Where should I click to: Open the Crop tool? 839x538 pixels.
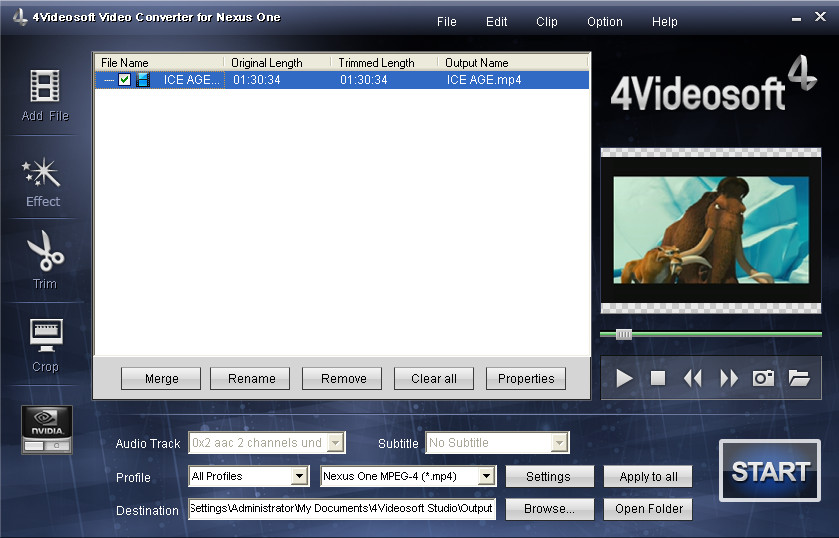pyautogui.click(x=45, y=345)
